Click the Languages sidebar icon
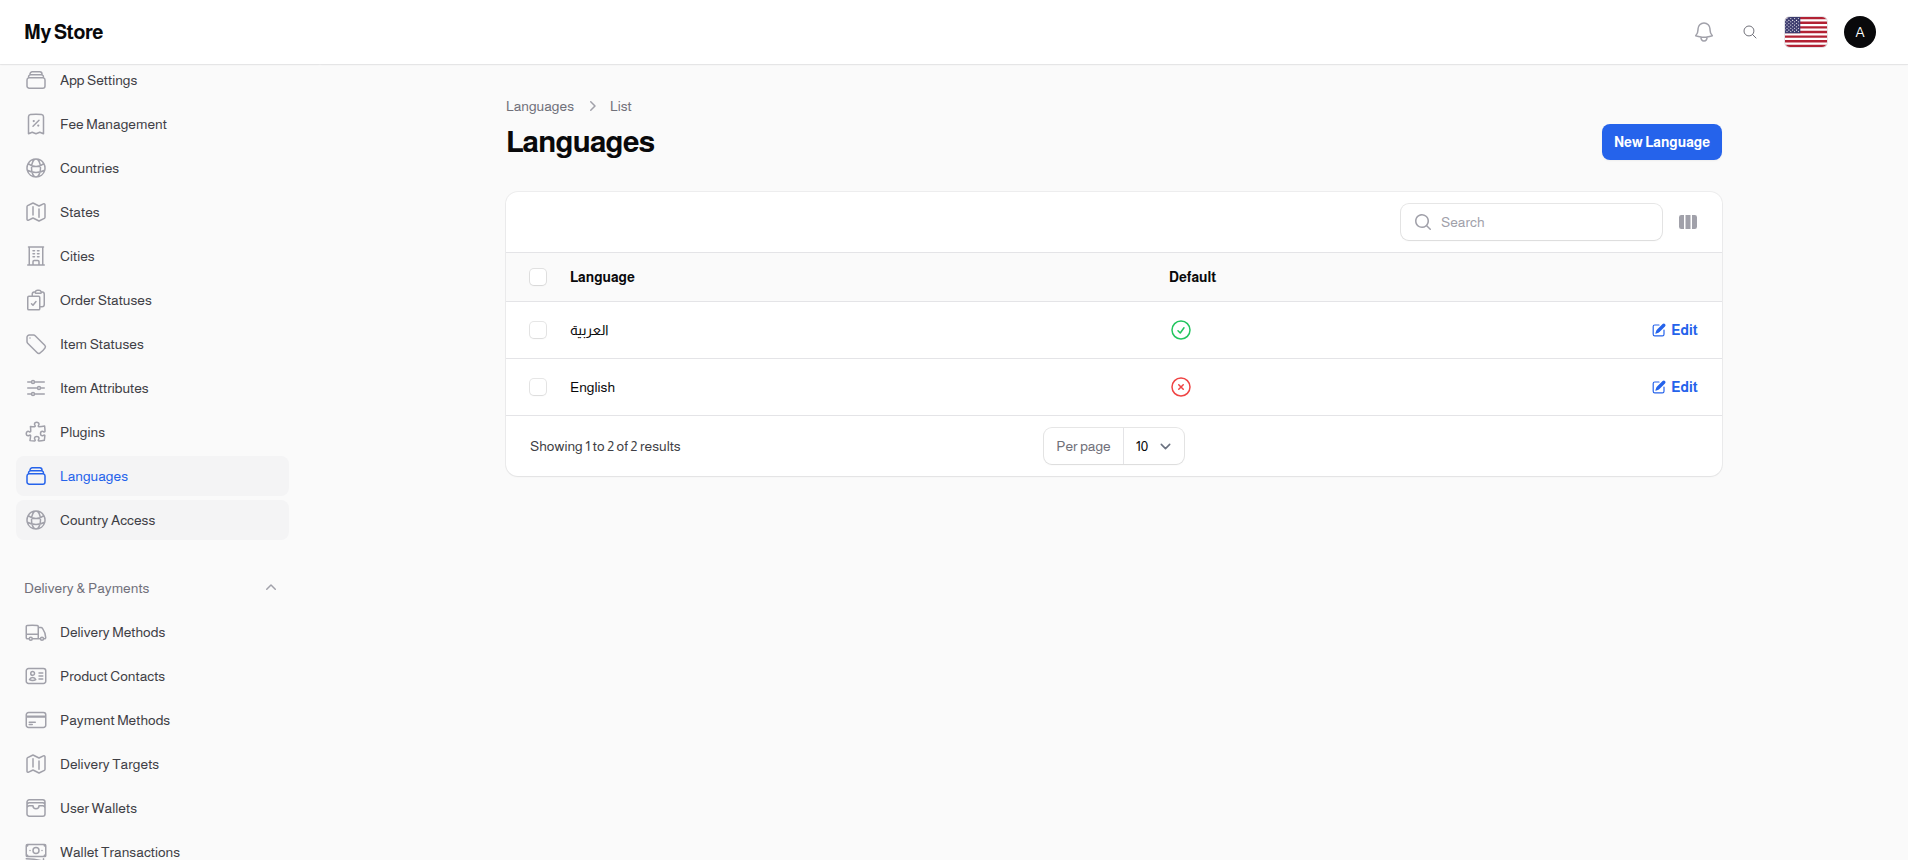The image size is (1908, 860). pyautogui.click(x=36, y=476)
